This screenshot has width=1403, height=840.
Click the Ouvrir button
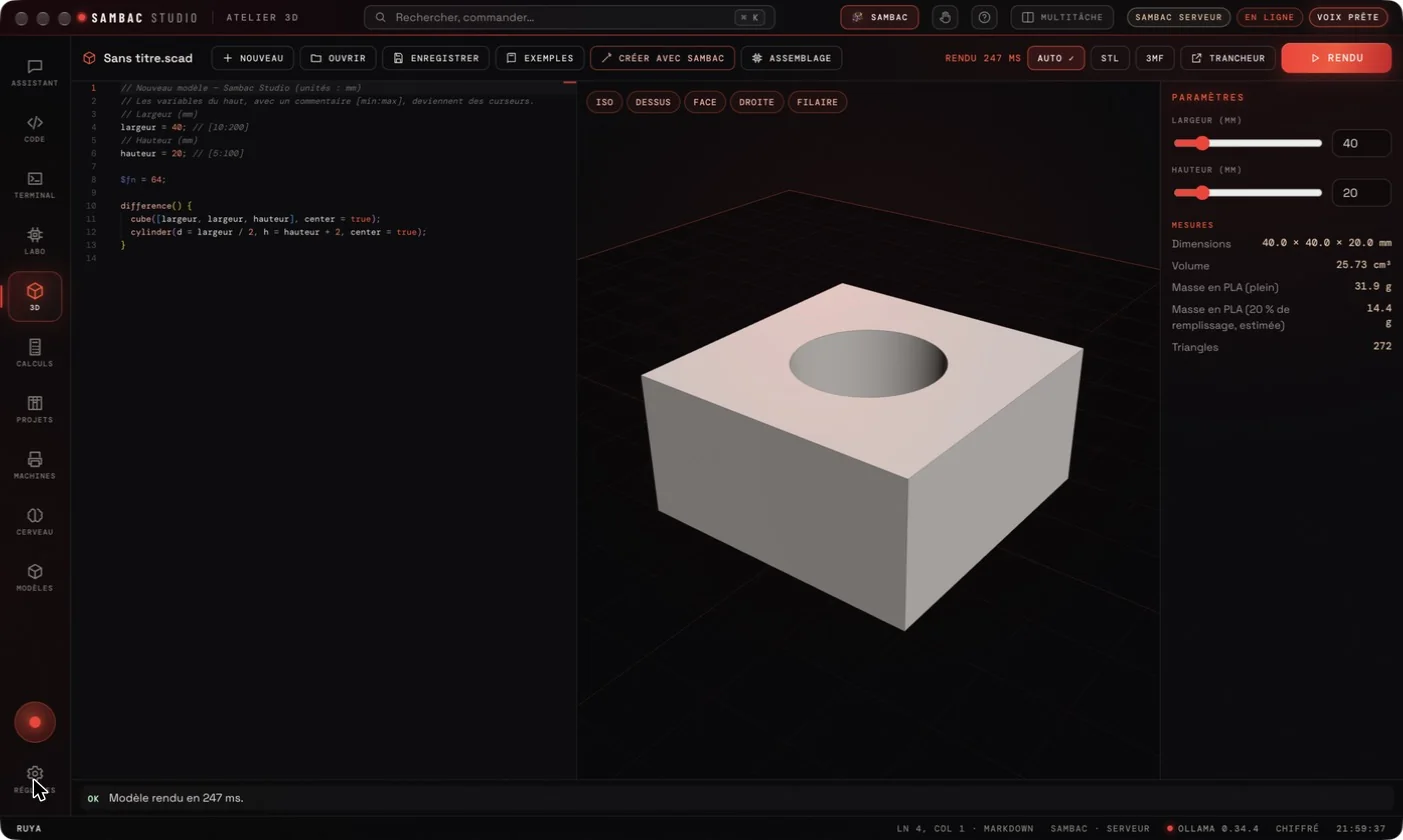click(x=338, y=58)
